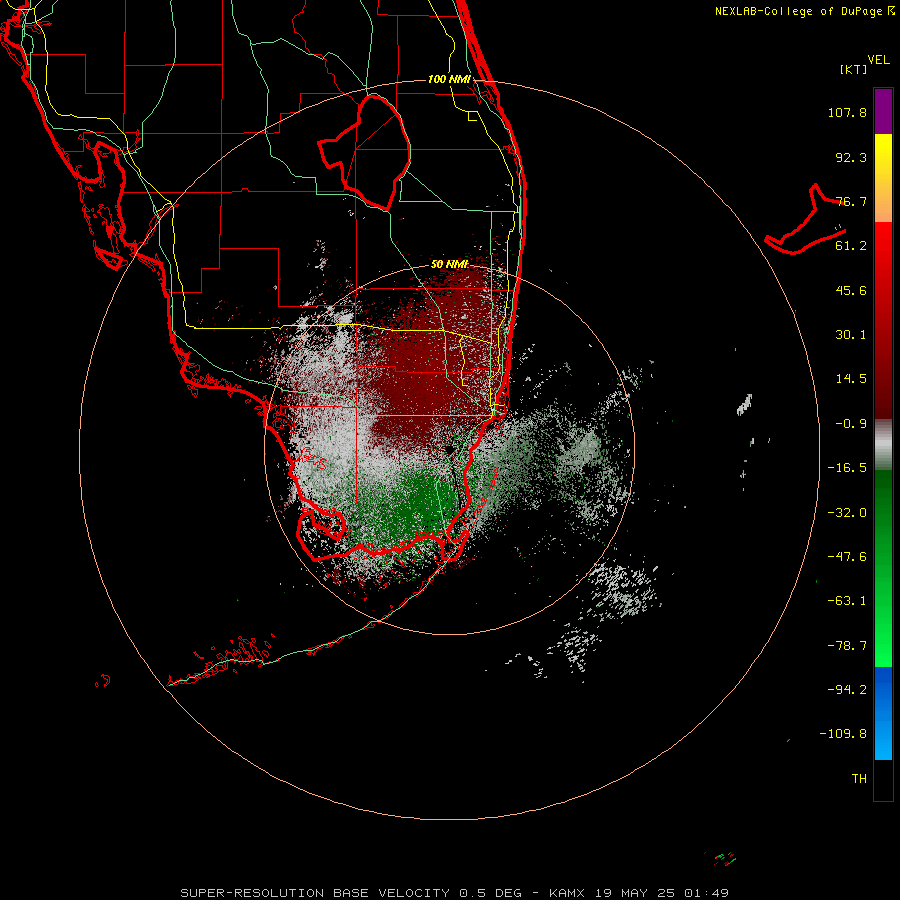This screenshot has height=900, width=900.
Task: Click the VEL legend heading
Action: point(878,60)
